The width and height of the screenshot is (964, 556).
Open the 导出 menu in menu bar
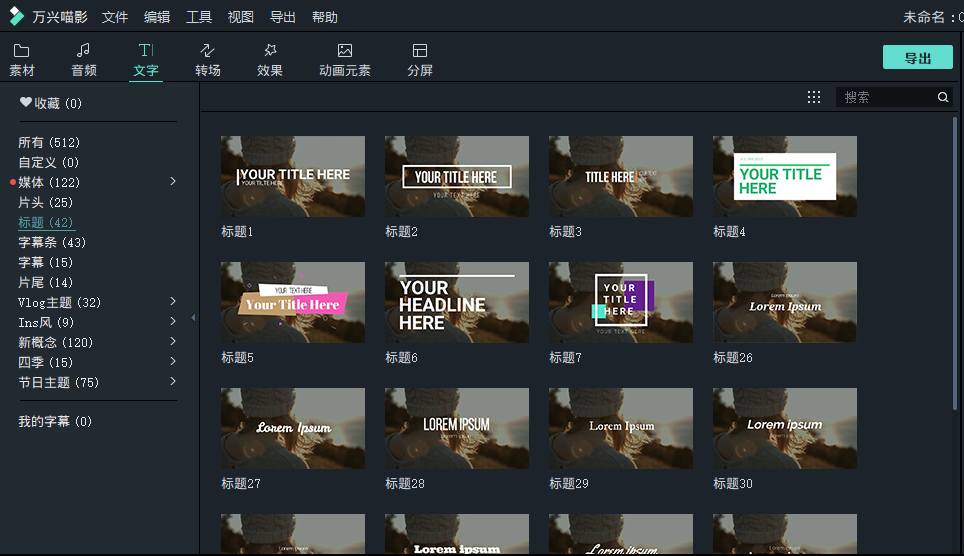(x=283, y=17)
